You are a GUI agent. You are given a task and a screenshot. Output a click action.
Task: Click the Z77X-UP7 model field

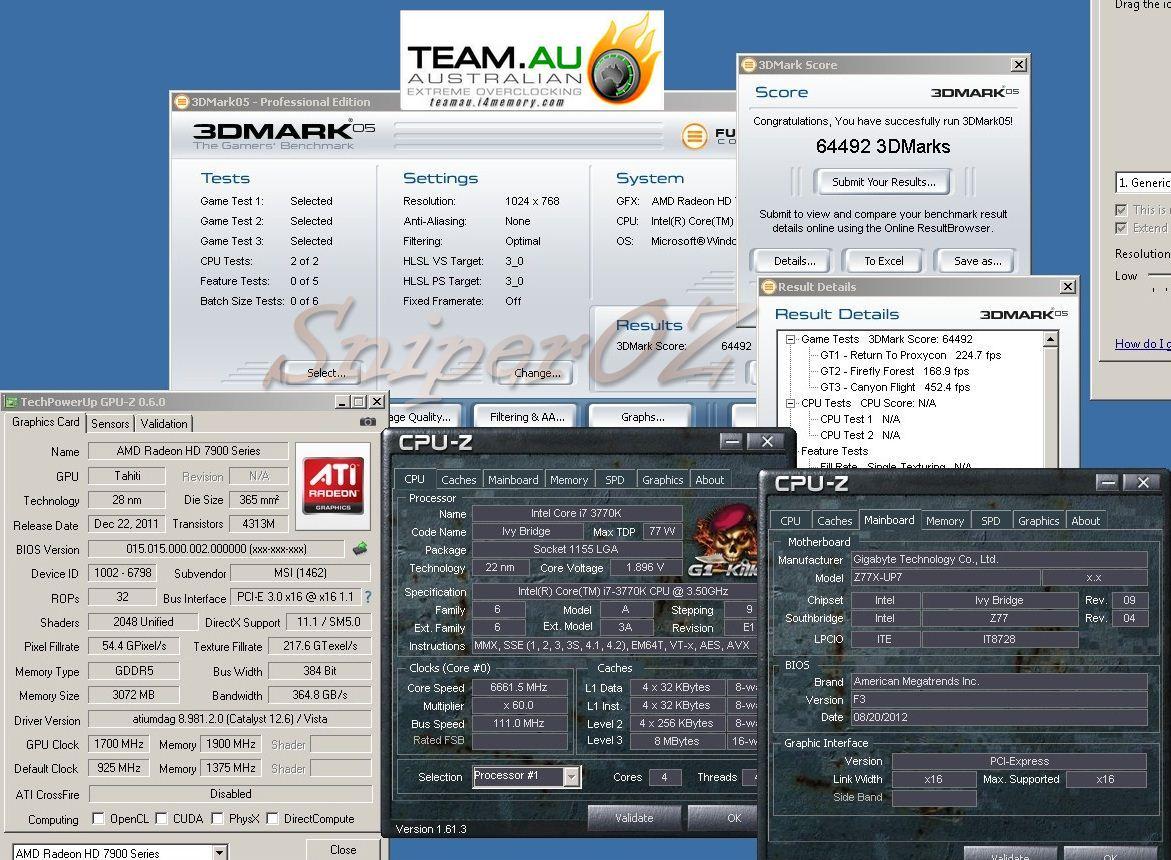click(945, 577)
